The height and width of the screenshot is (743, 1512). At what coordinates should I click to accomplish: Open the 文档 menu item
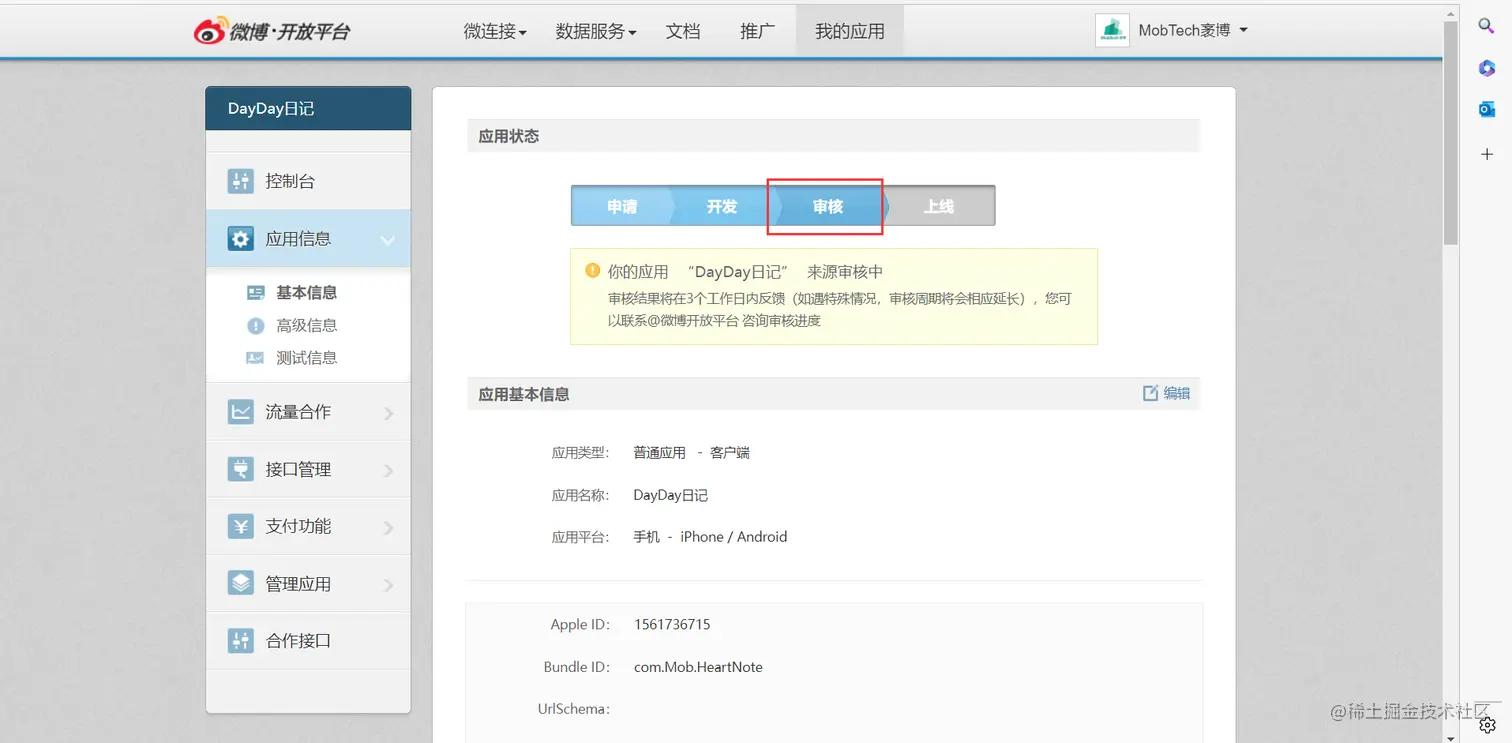click(x=683, y=31)
